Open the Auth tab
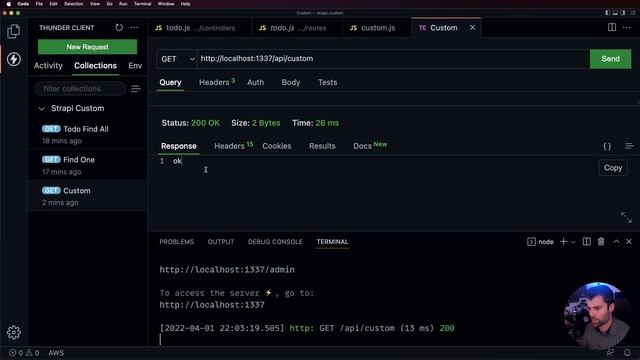Screen dimensions: 640x360 (x=256, y=82)
